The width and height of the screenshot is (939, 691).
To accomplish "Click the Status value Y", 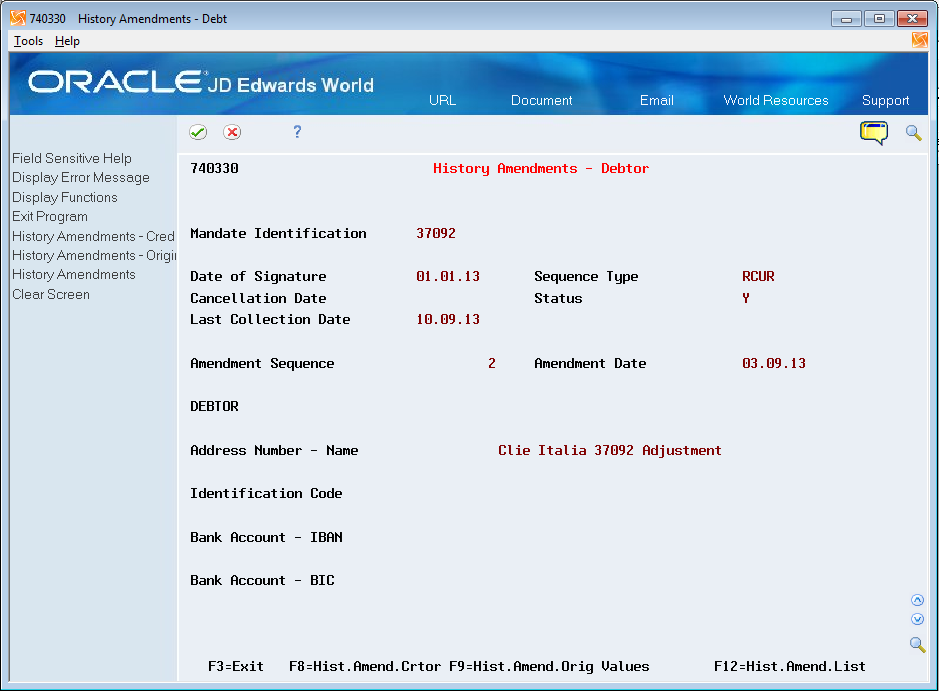I will point(746,298).
